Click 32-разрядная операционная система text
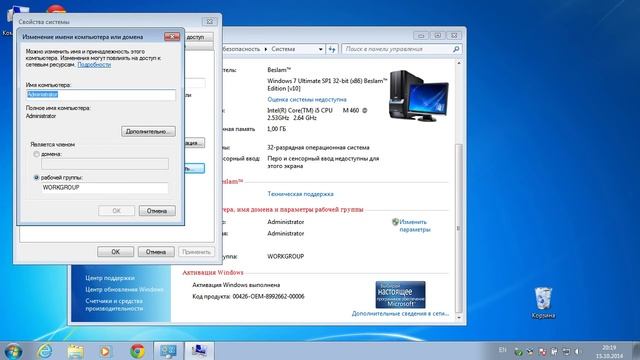Screen dimensions: 640x360 [318, 147]
